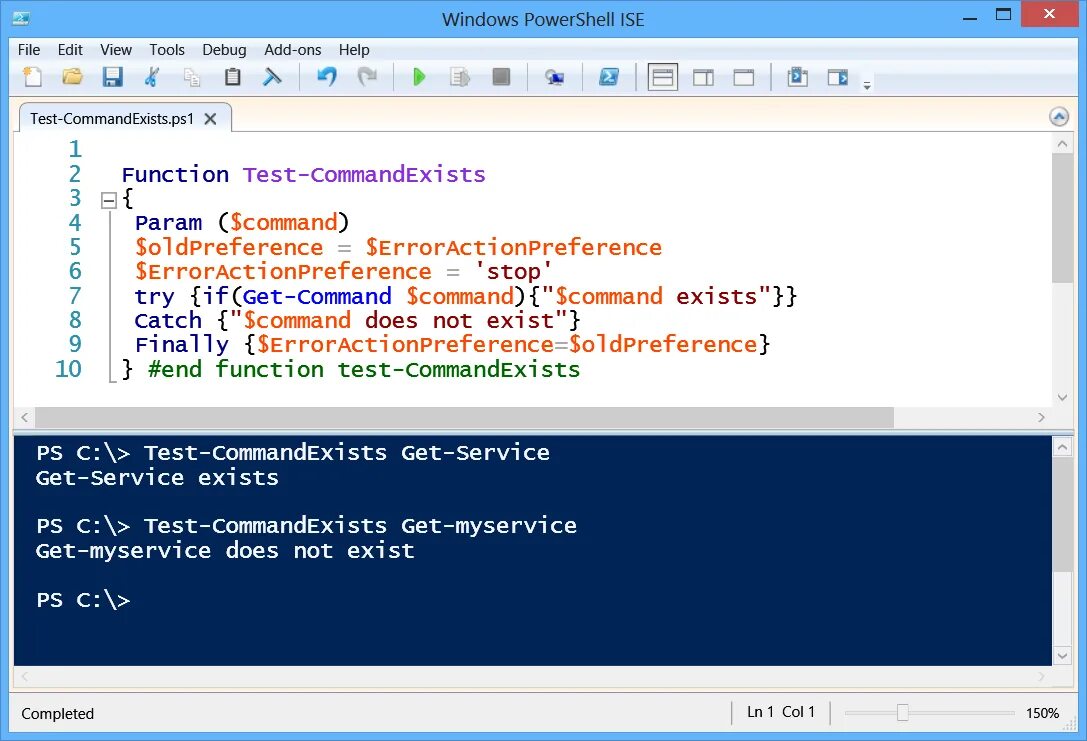Open the File menu
Screen dimensions: 1087x741
tap(28, 50)
